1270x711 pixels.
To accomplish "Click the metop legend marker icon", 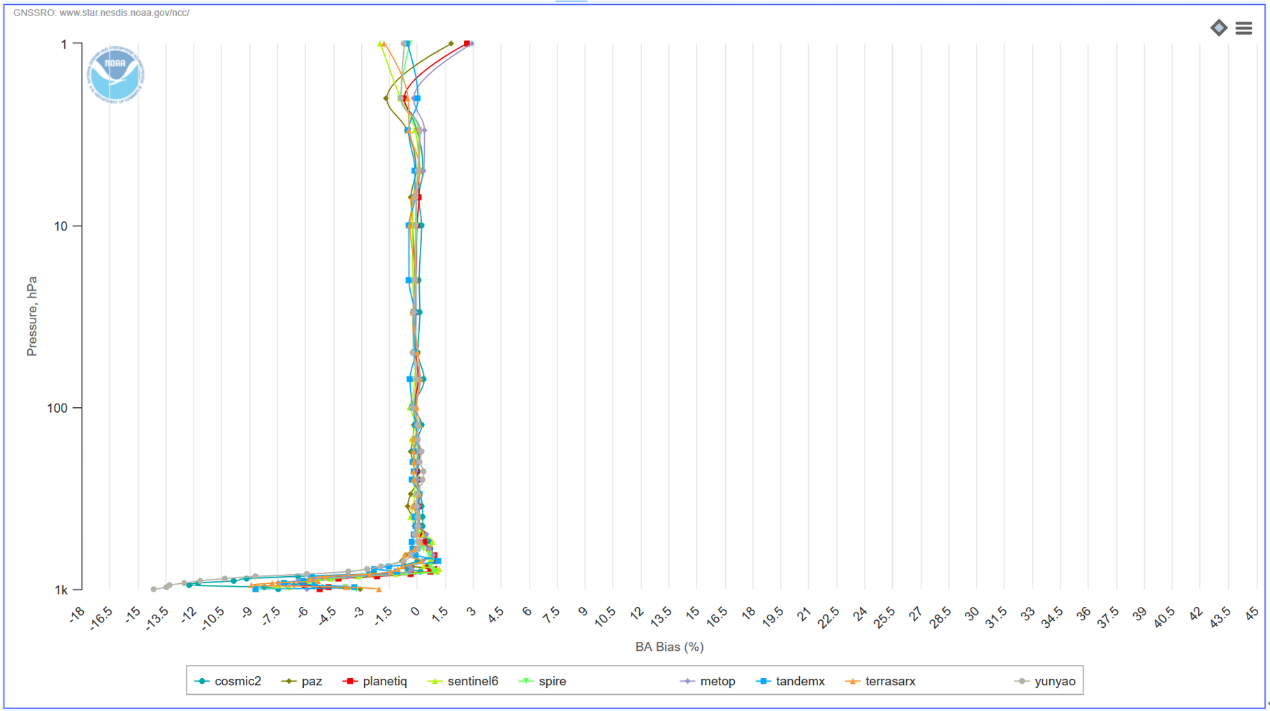I will click(x=687, y=682).
